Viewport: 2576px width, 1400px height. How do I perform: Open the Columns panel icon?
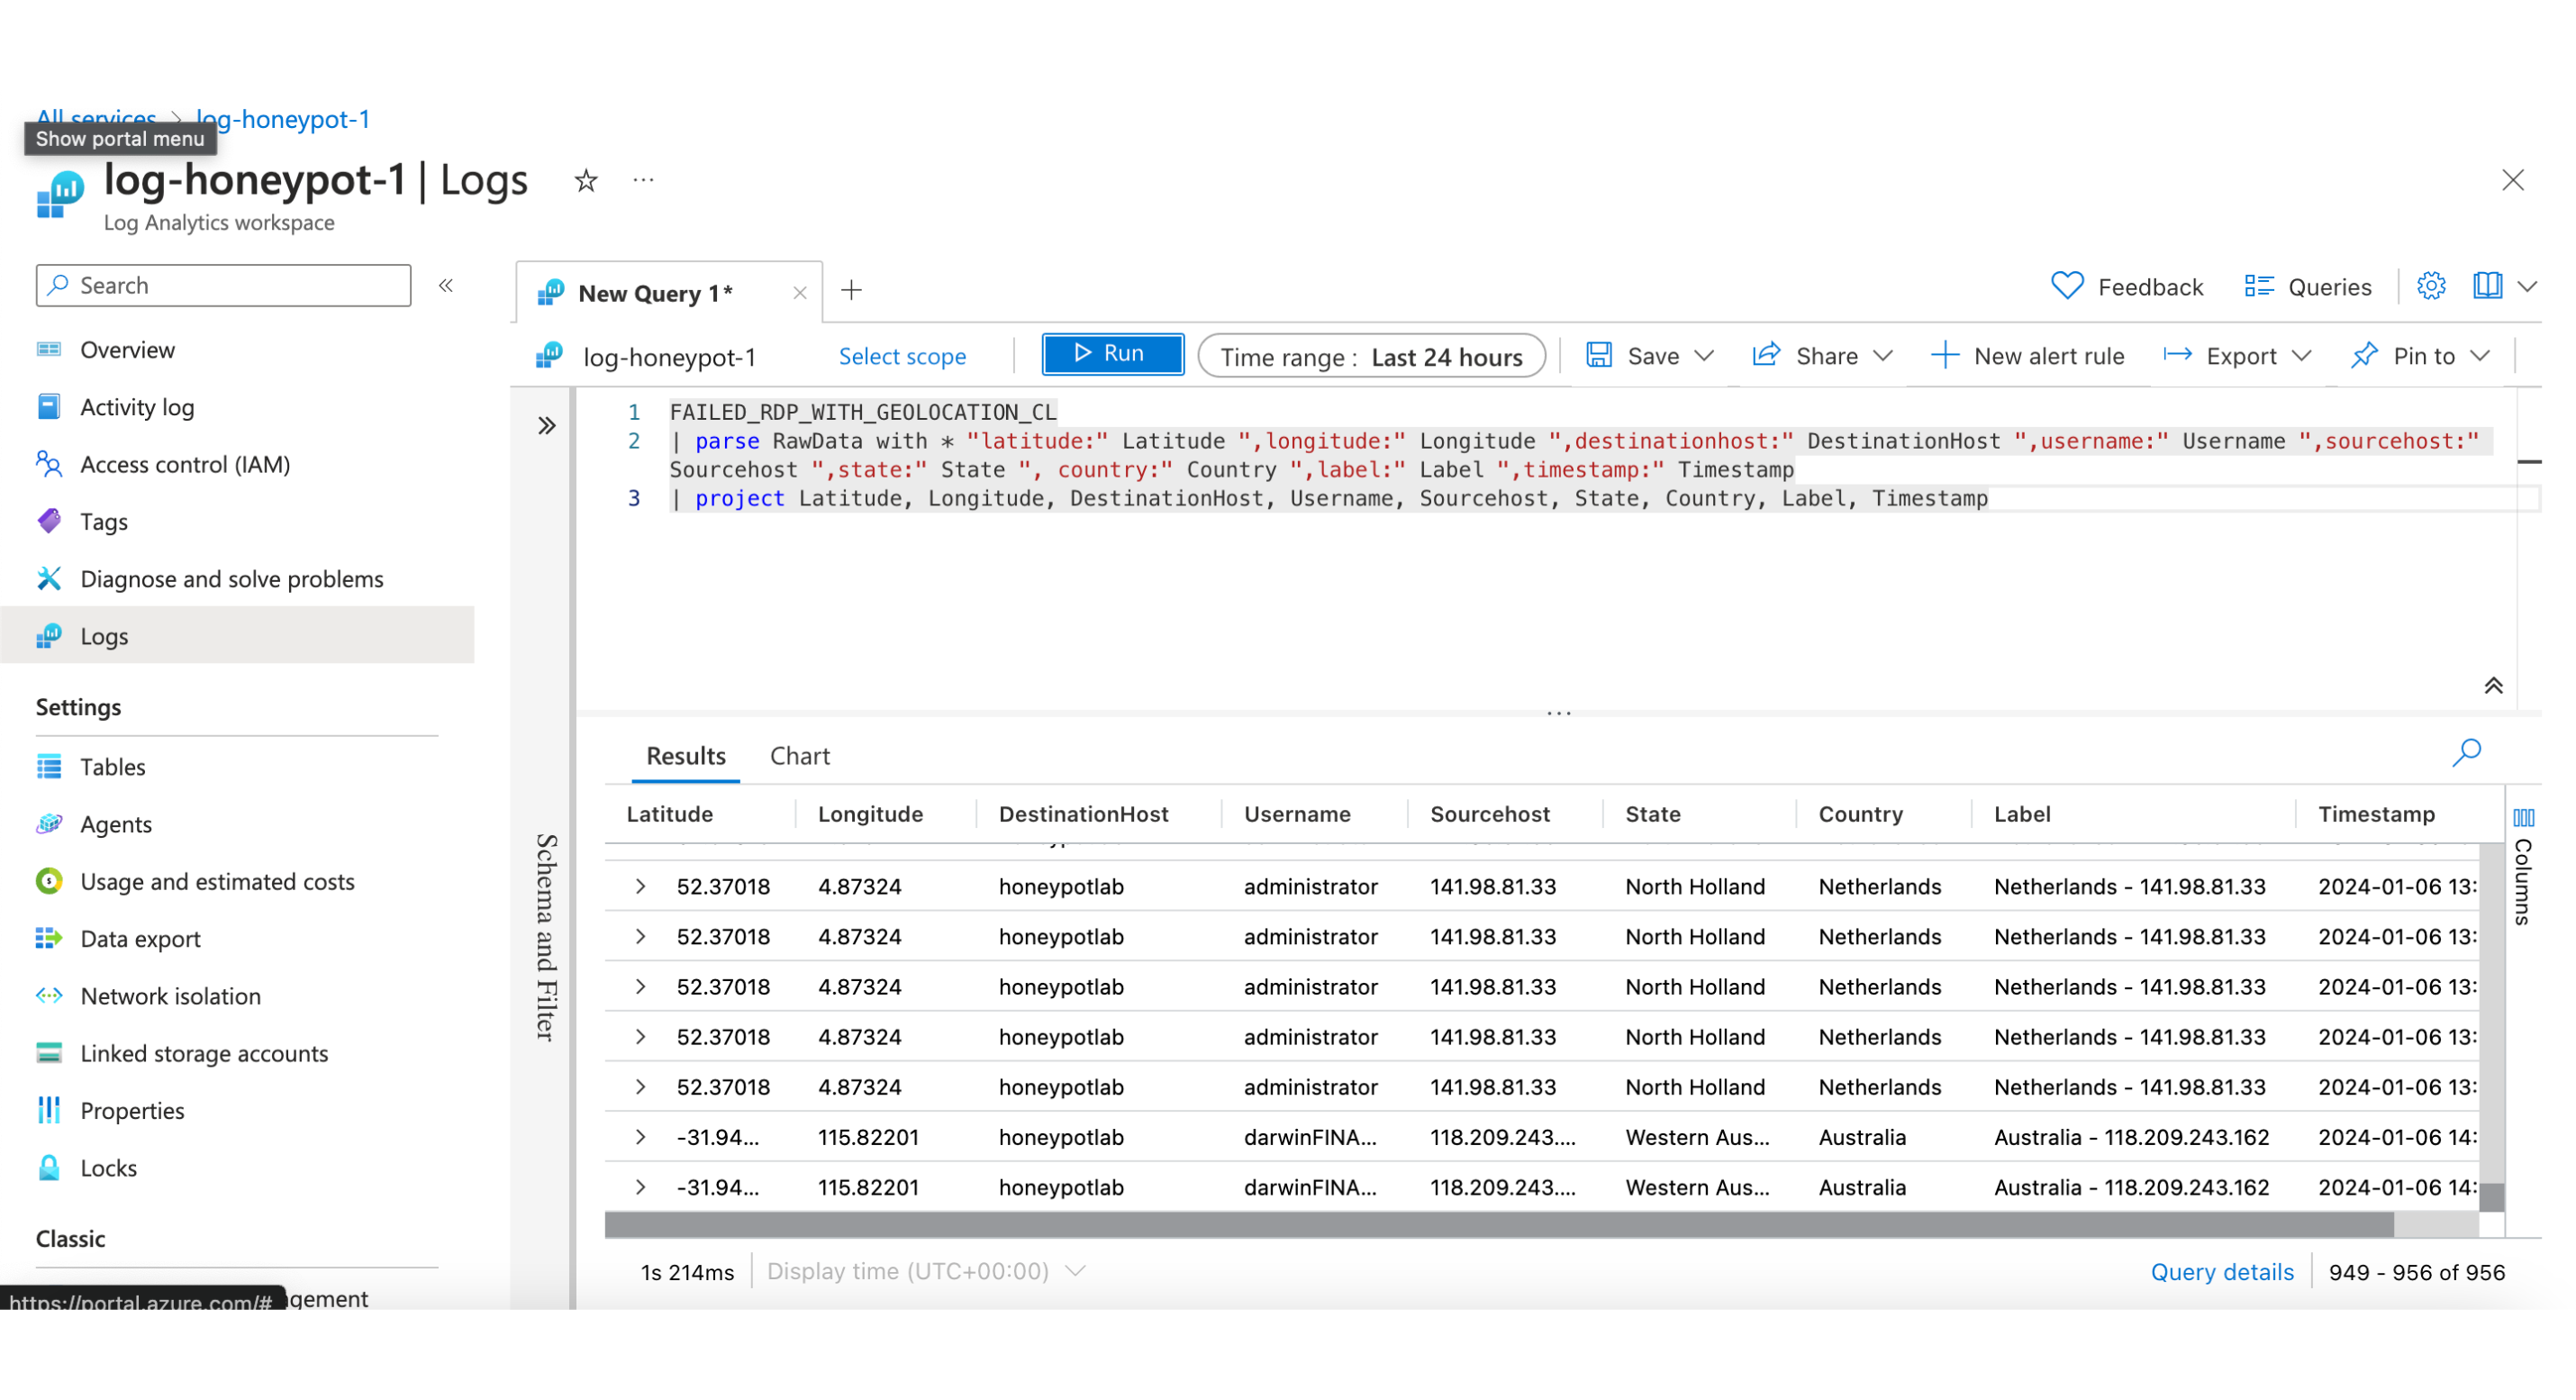tap(2523, 818)
